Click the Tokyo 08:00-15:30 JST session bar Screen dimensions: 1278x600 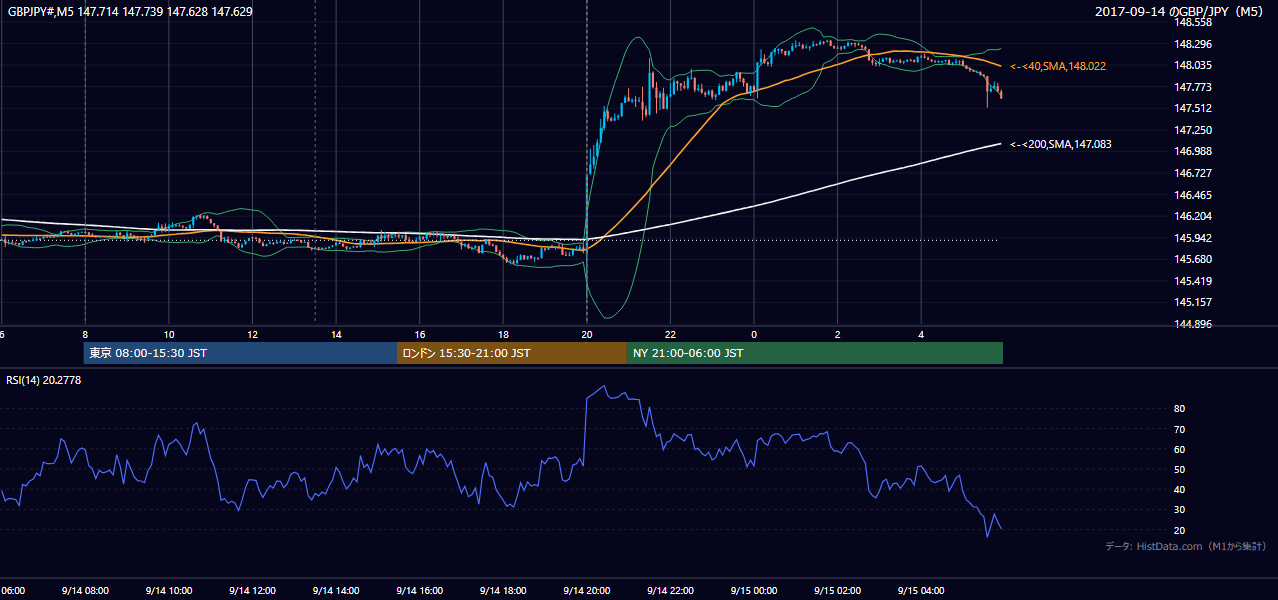coord(241,353)
